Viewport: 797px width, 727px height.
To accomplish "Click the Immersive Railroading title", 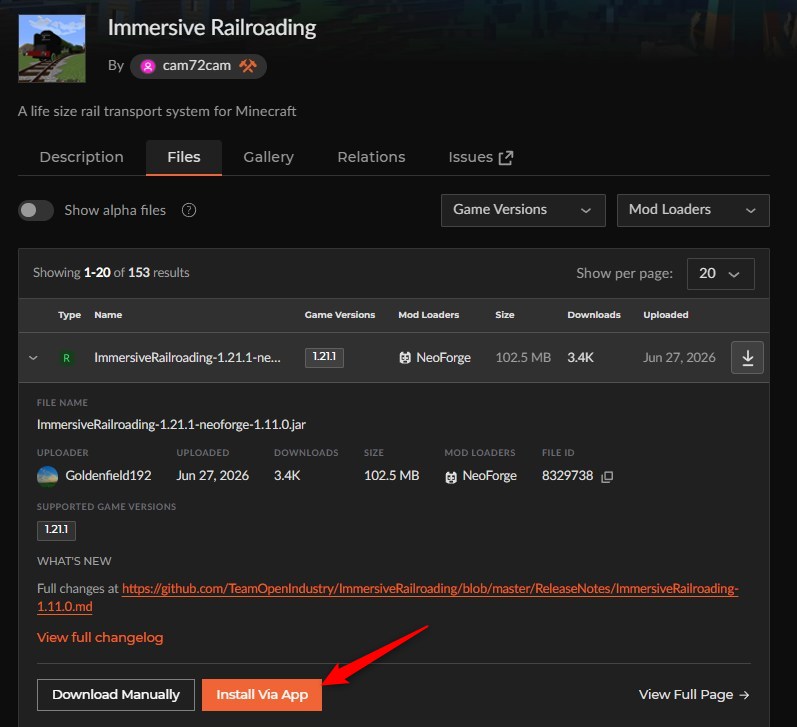I will pos(212,27).
